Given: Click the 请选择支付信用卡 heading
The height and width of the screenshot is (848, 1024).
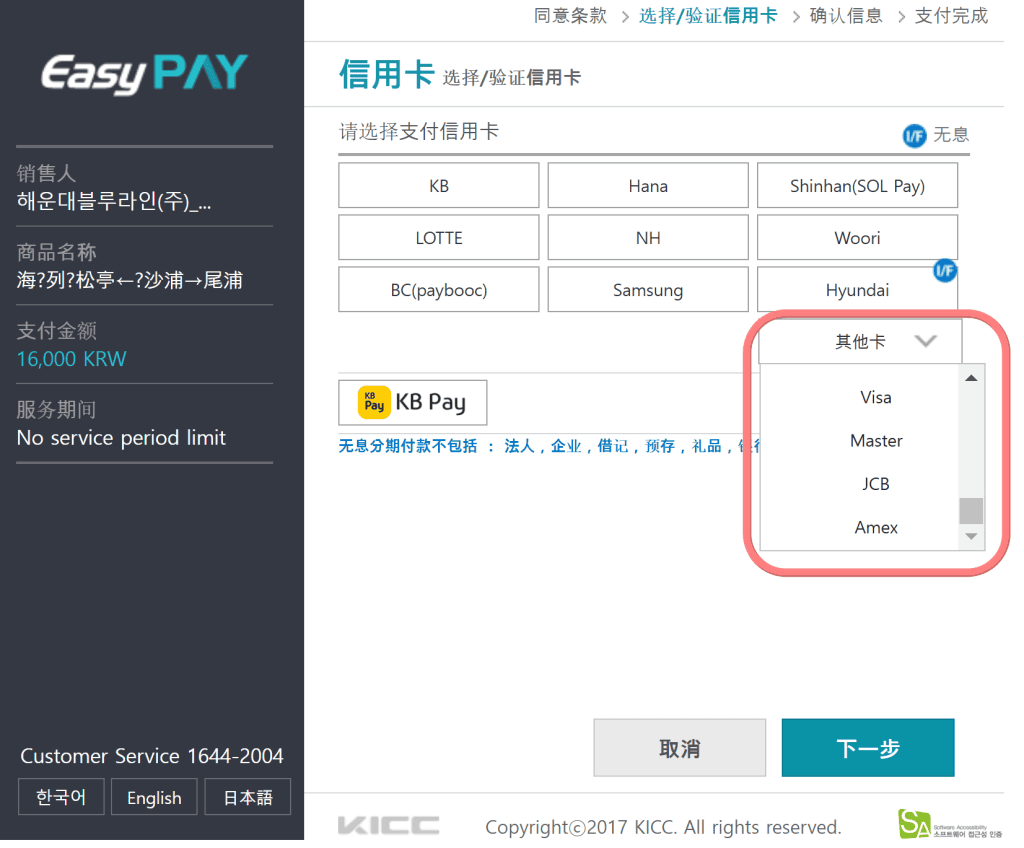Looking at the screenshot, I should pyautogui.click(x=419, y=131).
